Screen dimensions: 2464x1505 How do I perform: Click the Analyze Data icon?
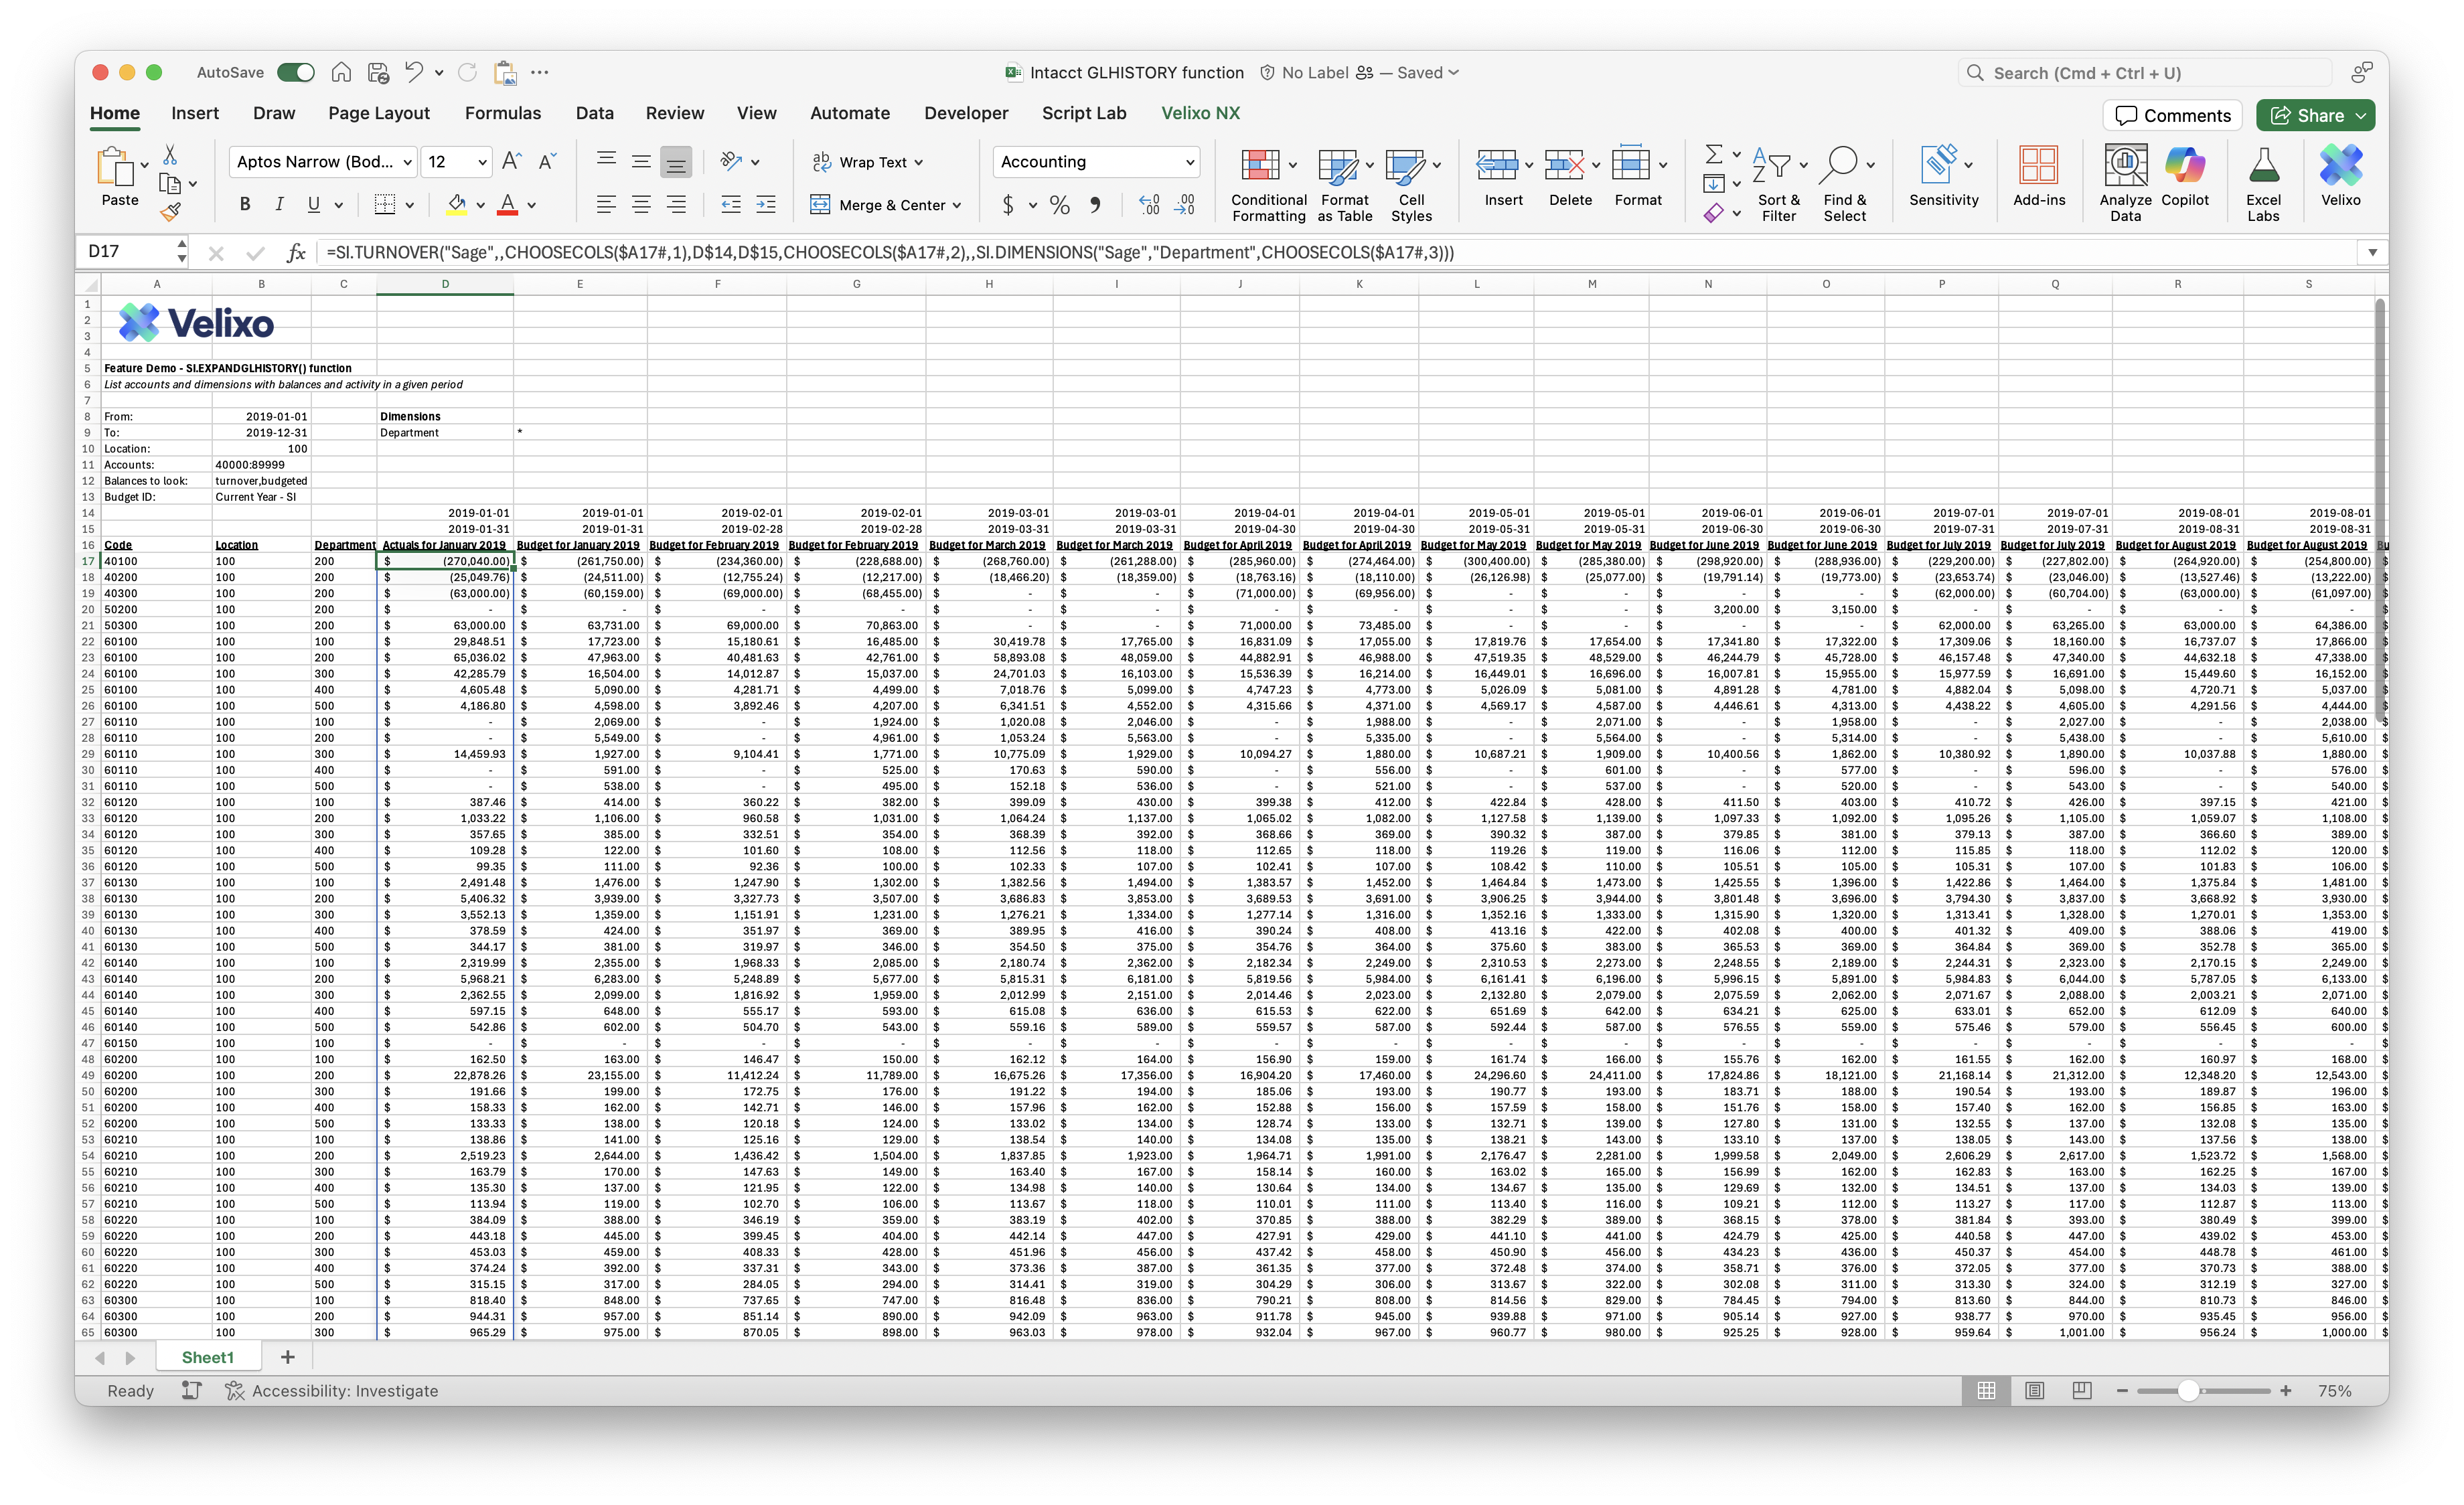coord(2125,165)
